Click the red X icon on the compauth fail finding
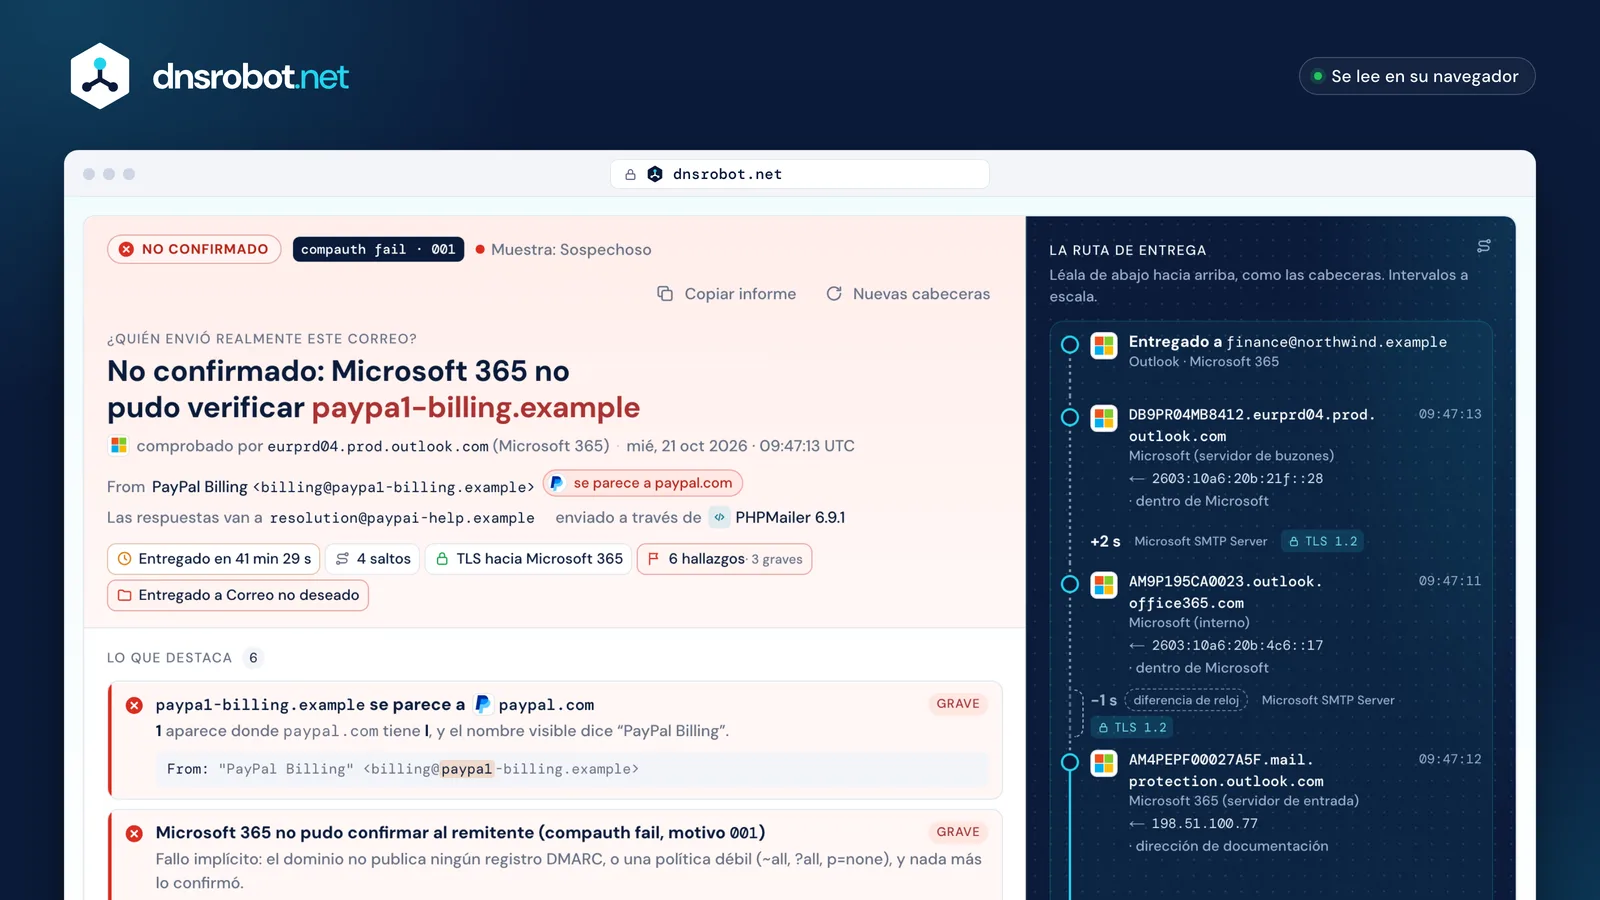1600x900 pixels. [134, 833]
